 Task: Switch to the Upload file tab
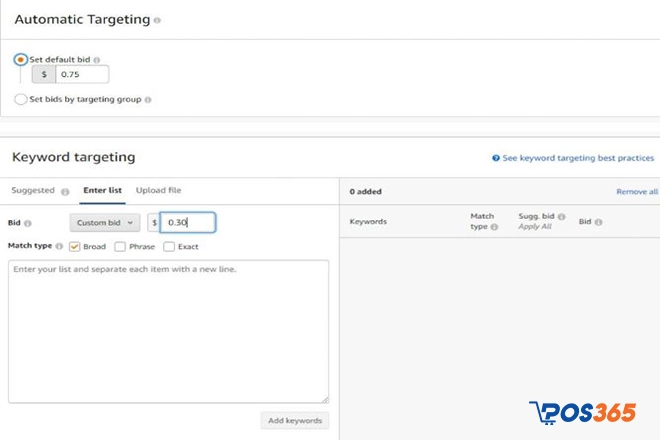pyautogui.click(x=159, y=190)
